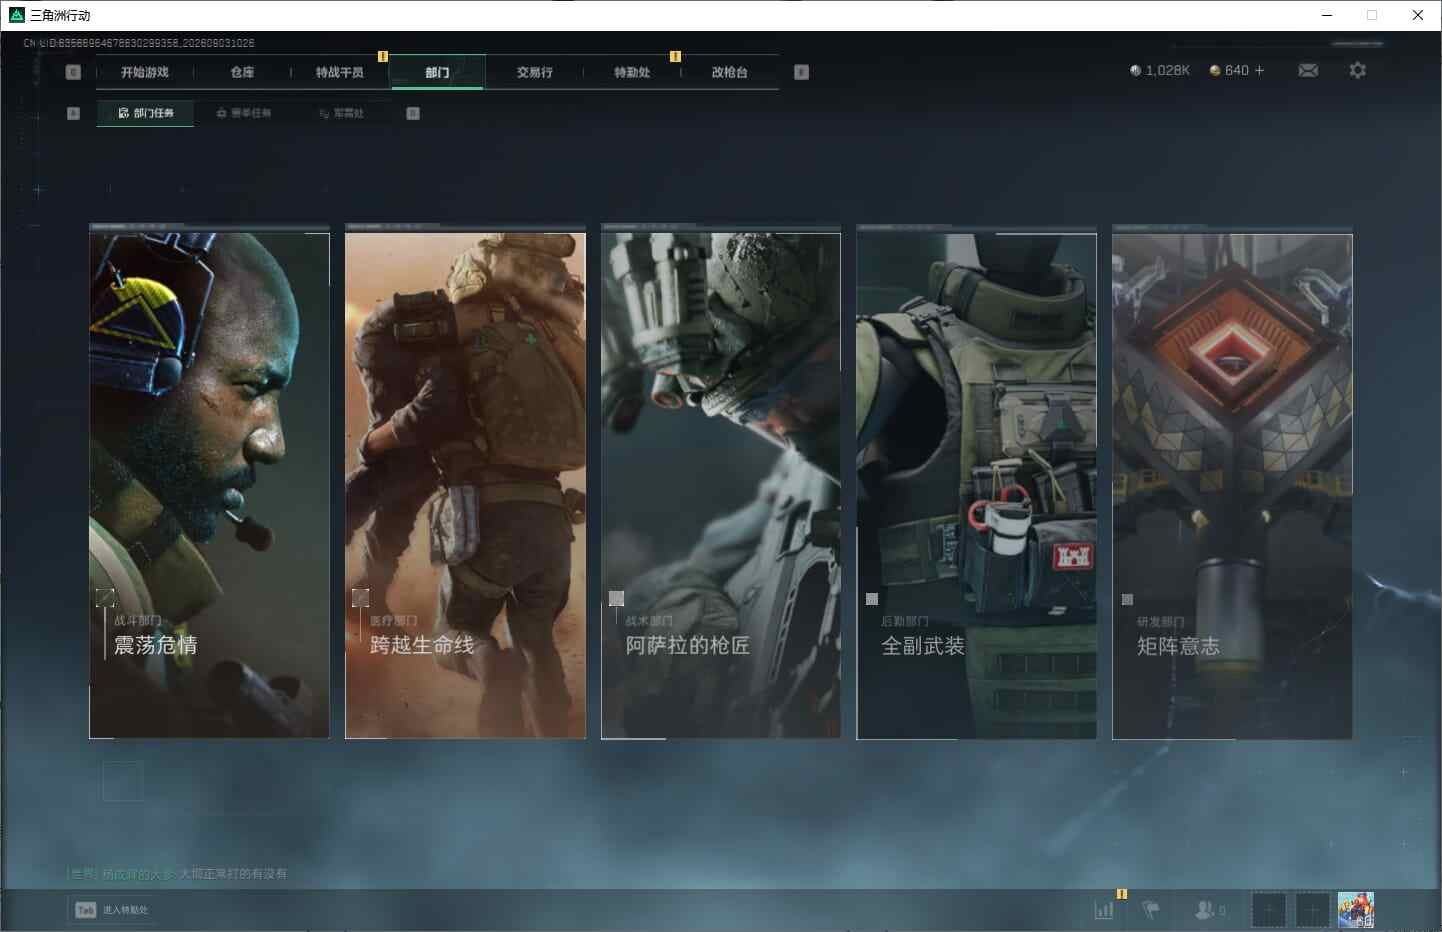Click the Tab 进入特勤处 button

point(112,910)
